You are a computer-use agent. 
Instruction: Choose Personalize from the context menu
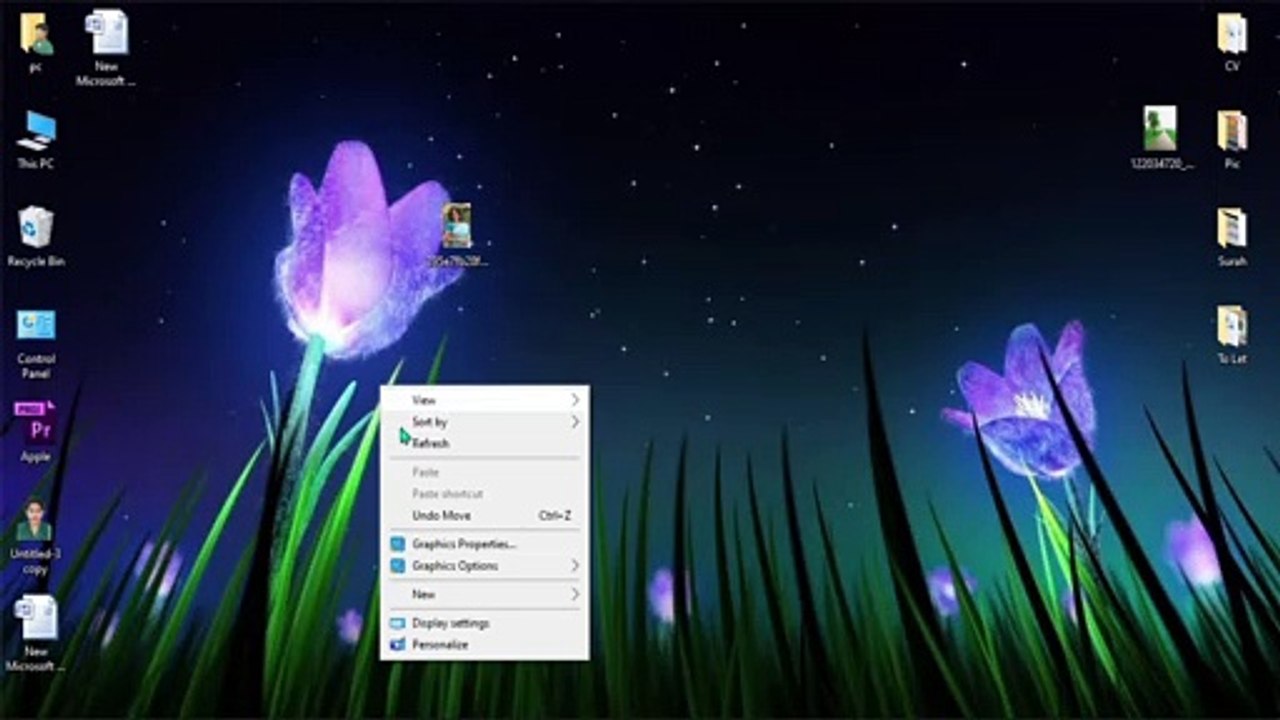coord(485,645)
